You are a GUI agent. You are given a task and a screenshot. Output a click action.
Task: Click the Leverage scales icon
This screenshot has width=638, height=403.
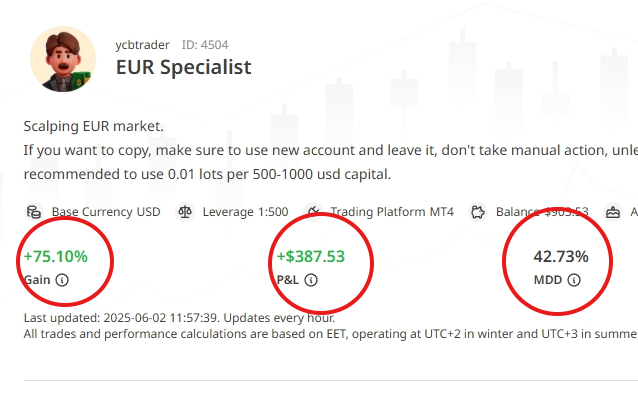pos(184,212)
